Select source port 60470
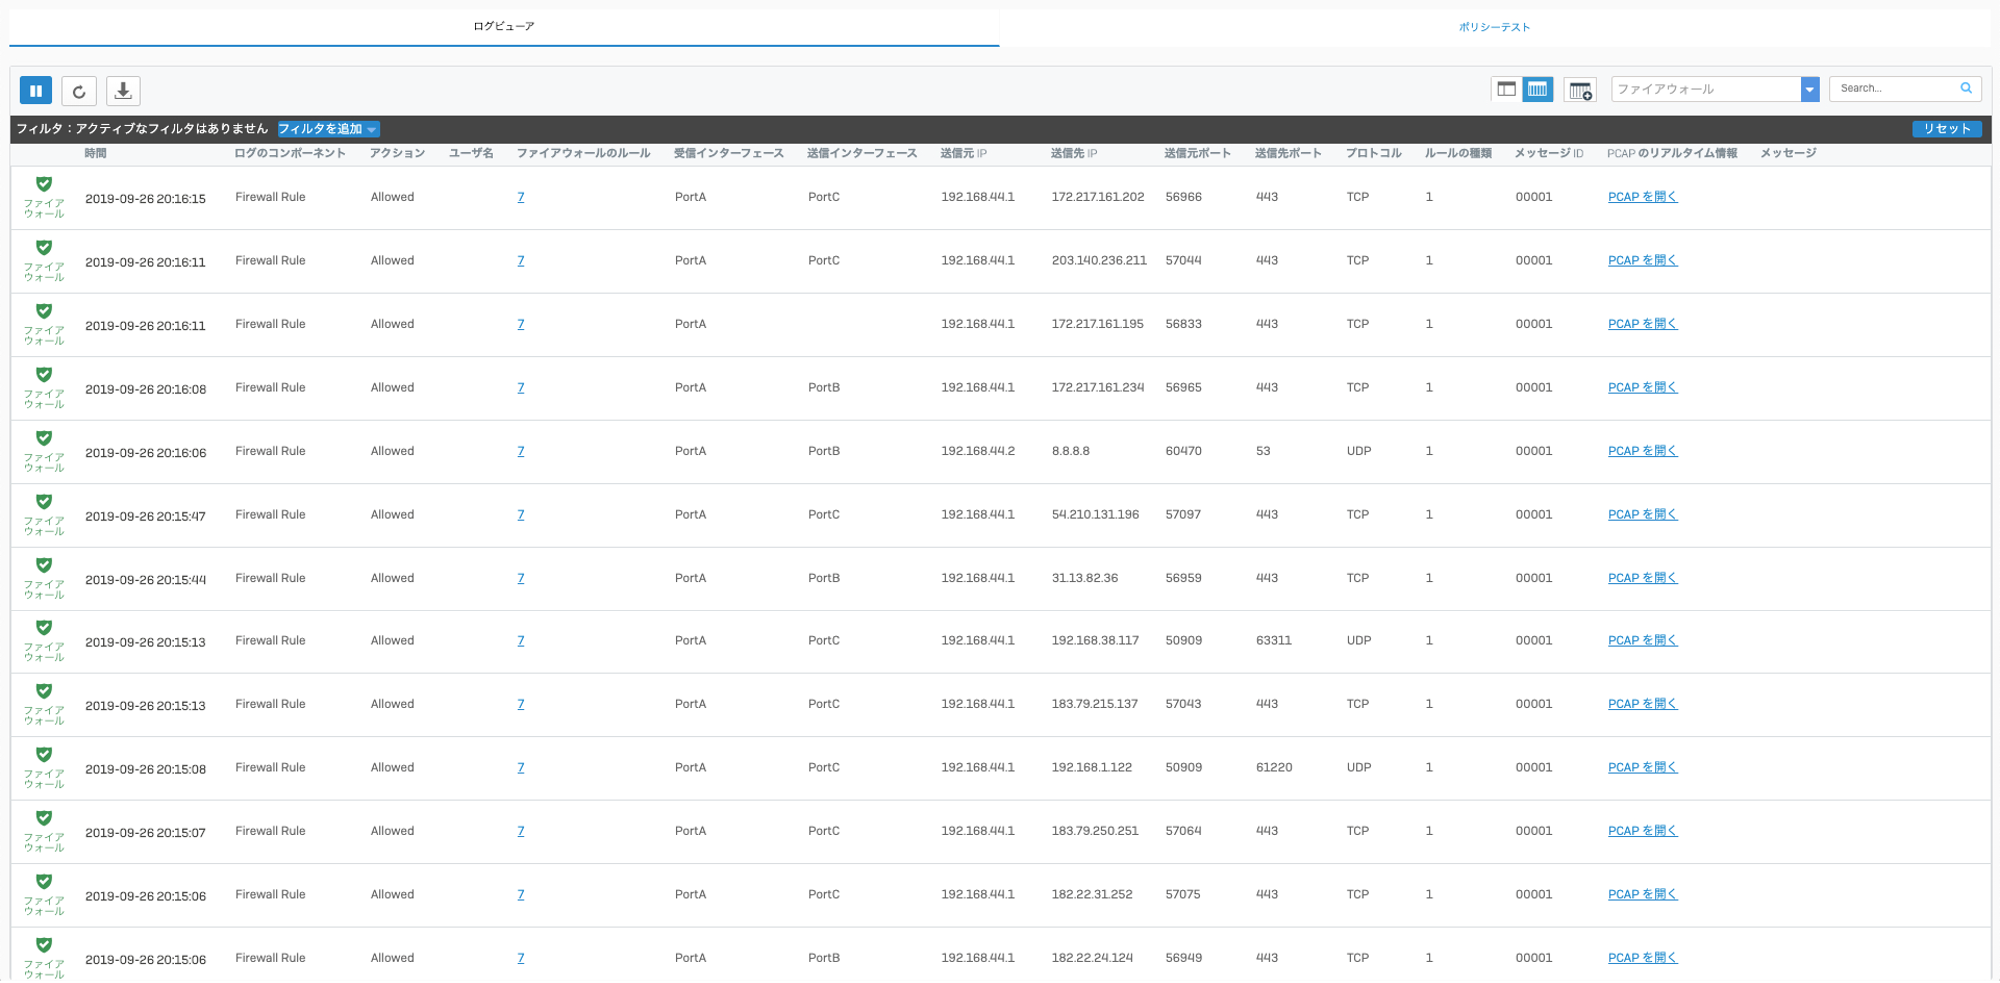Viewport: 2000px width, 983px height. [1183, 451]
